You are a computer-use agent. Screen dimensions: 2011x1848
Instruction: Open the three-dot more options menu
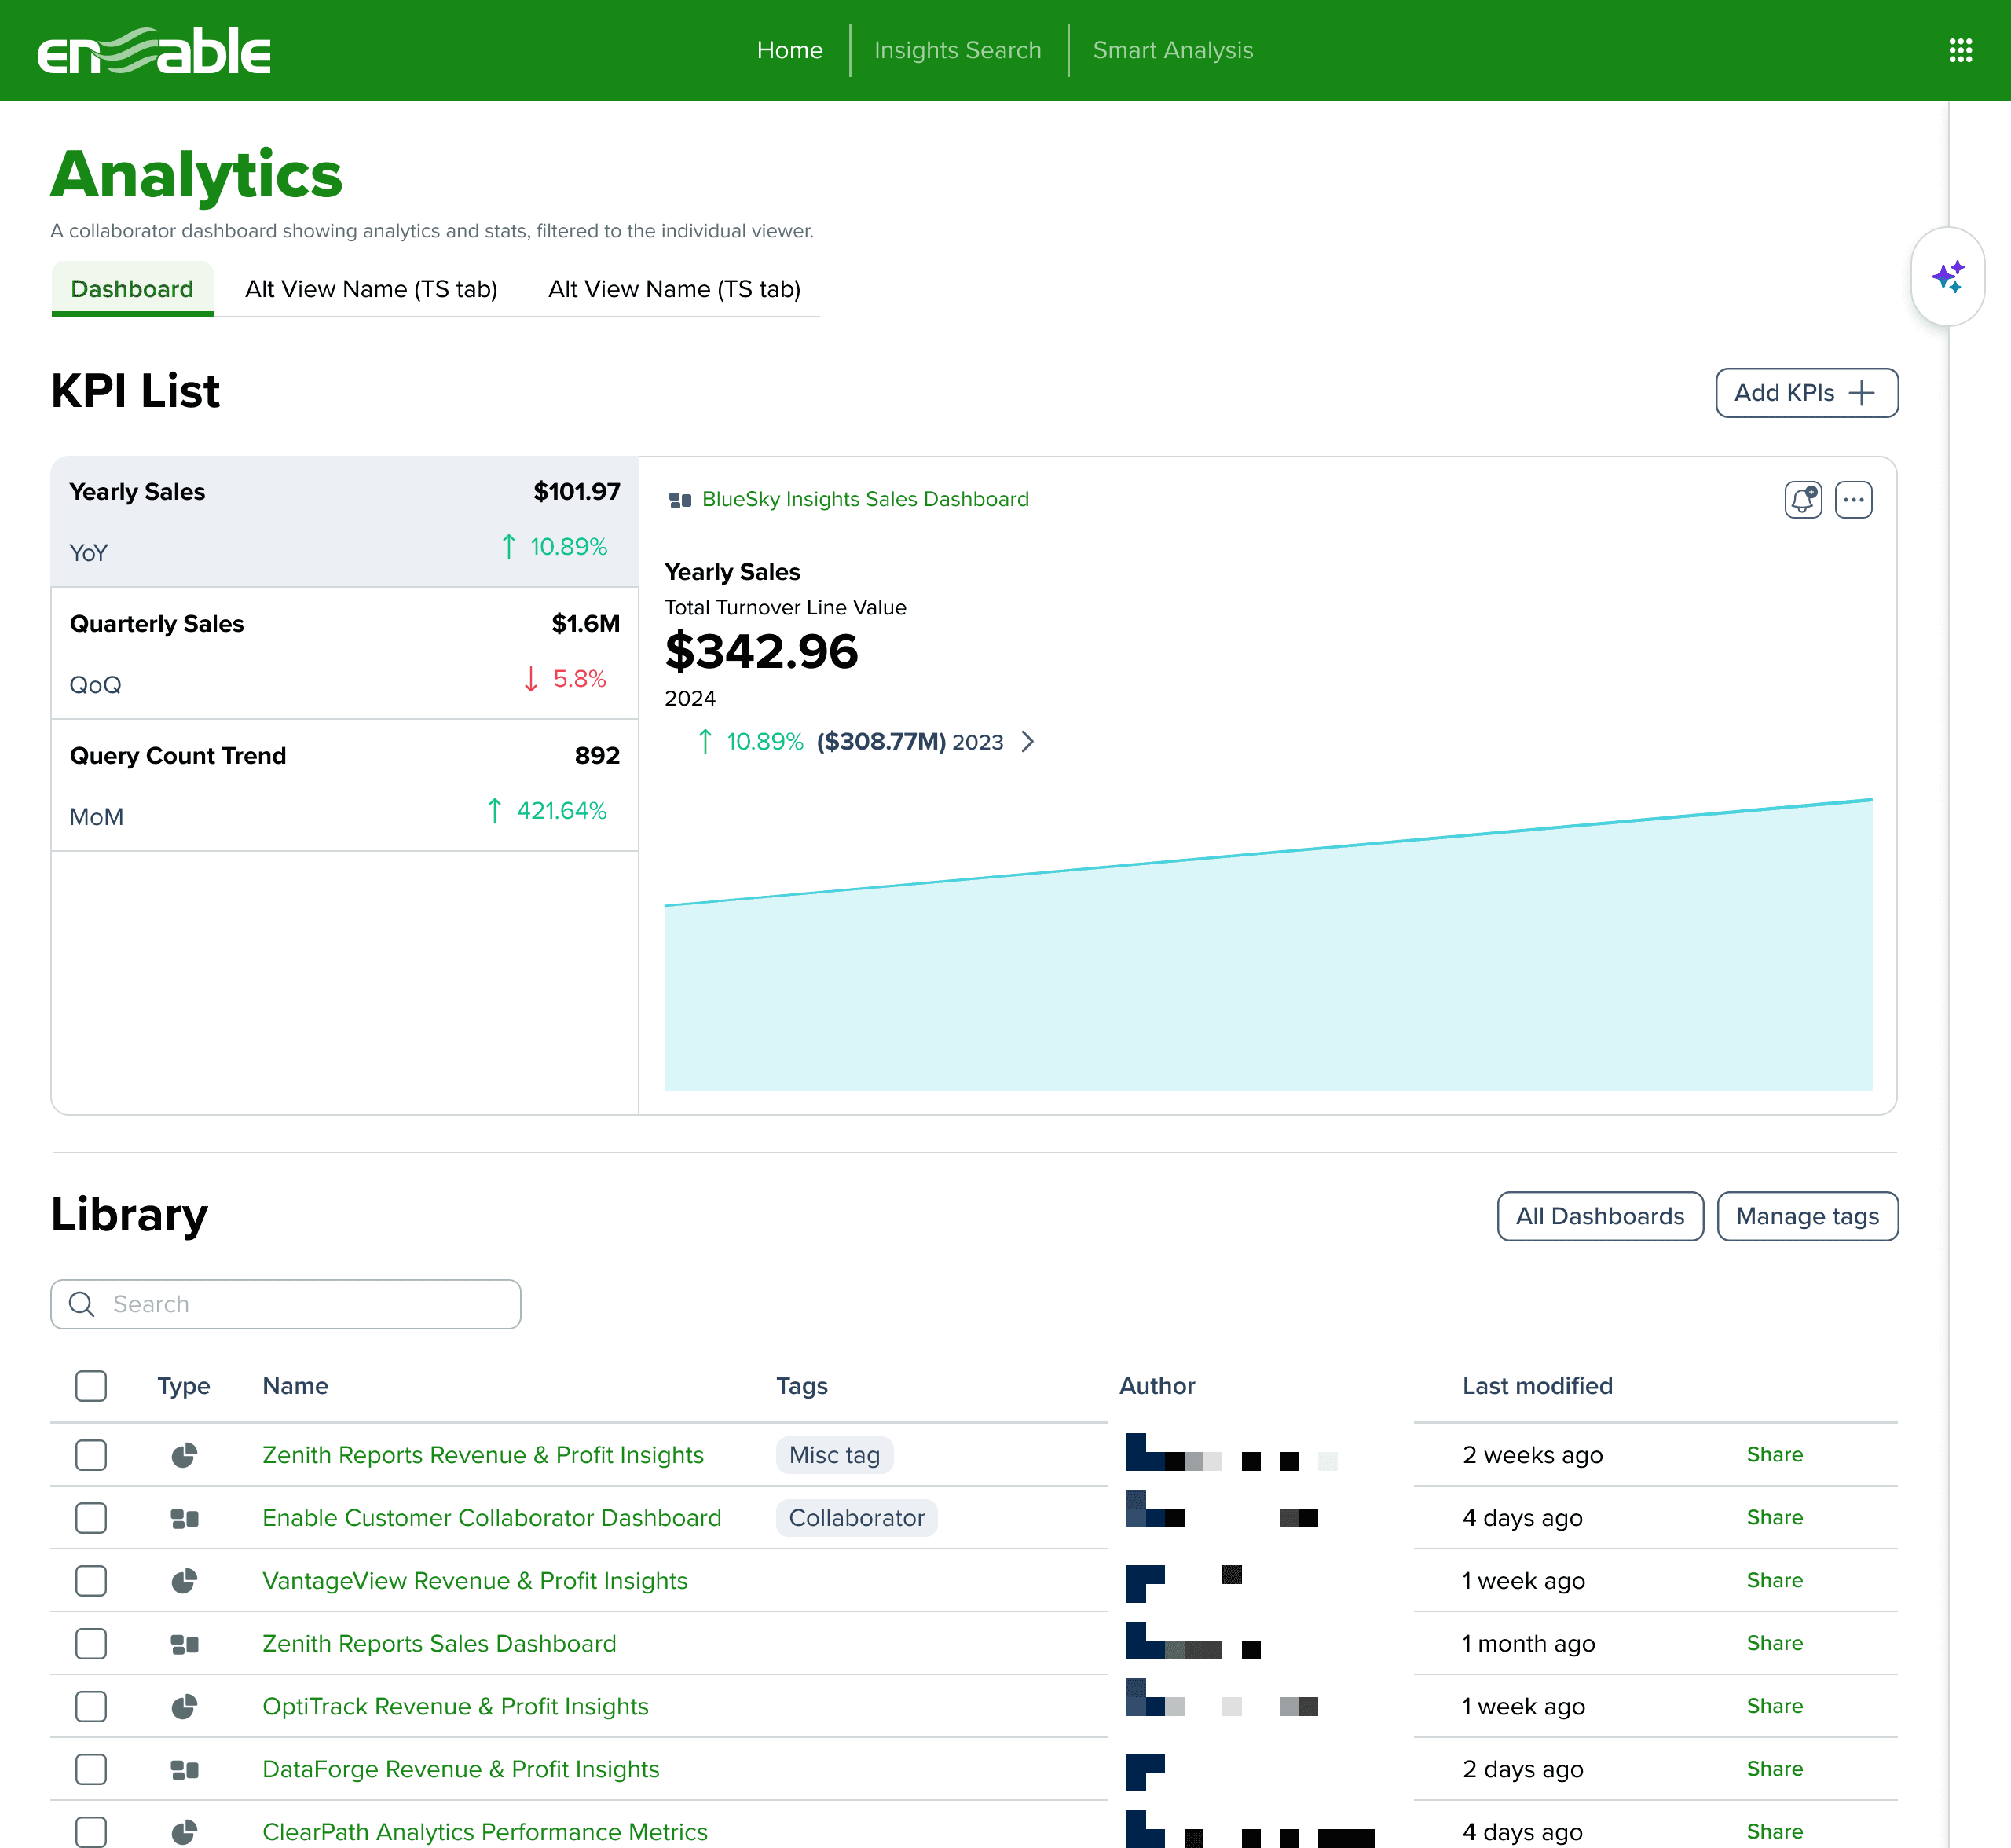tap(1853, 499)
